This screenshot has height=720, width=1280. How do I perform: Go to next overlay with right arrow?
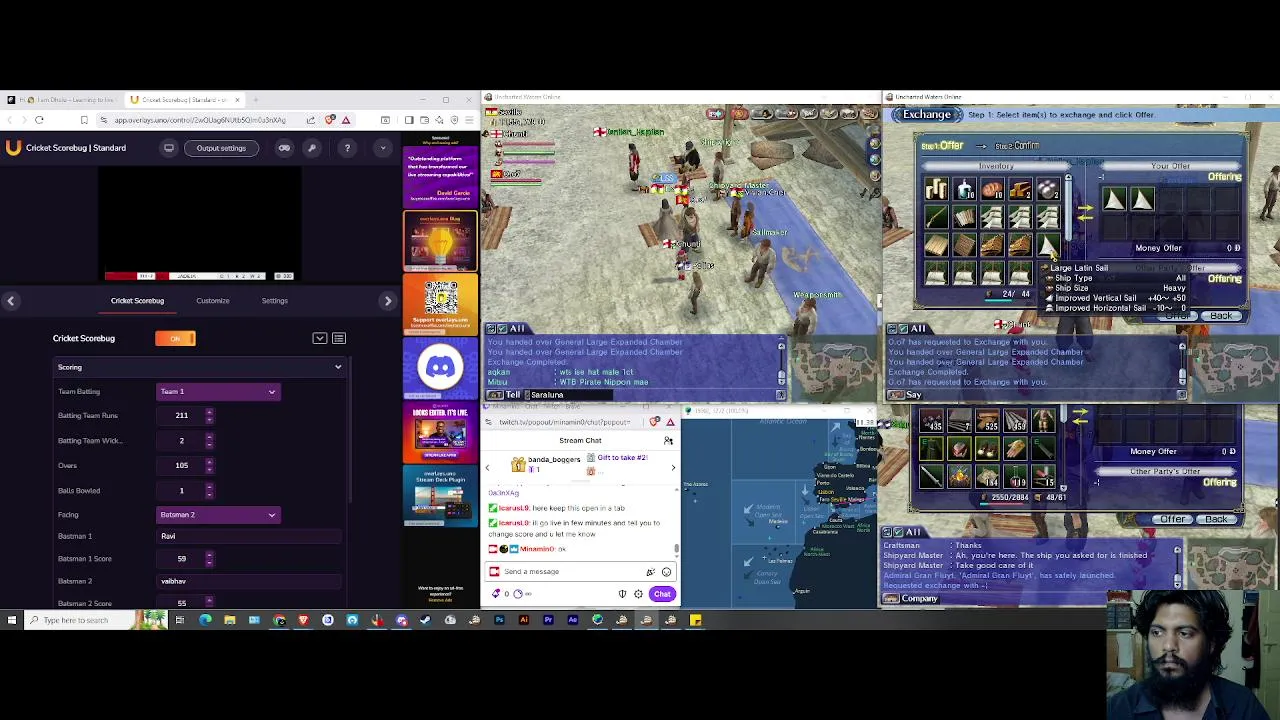[388, 300]
